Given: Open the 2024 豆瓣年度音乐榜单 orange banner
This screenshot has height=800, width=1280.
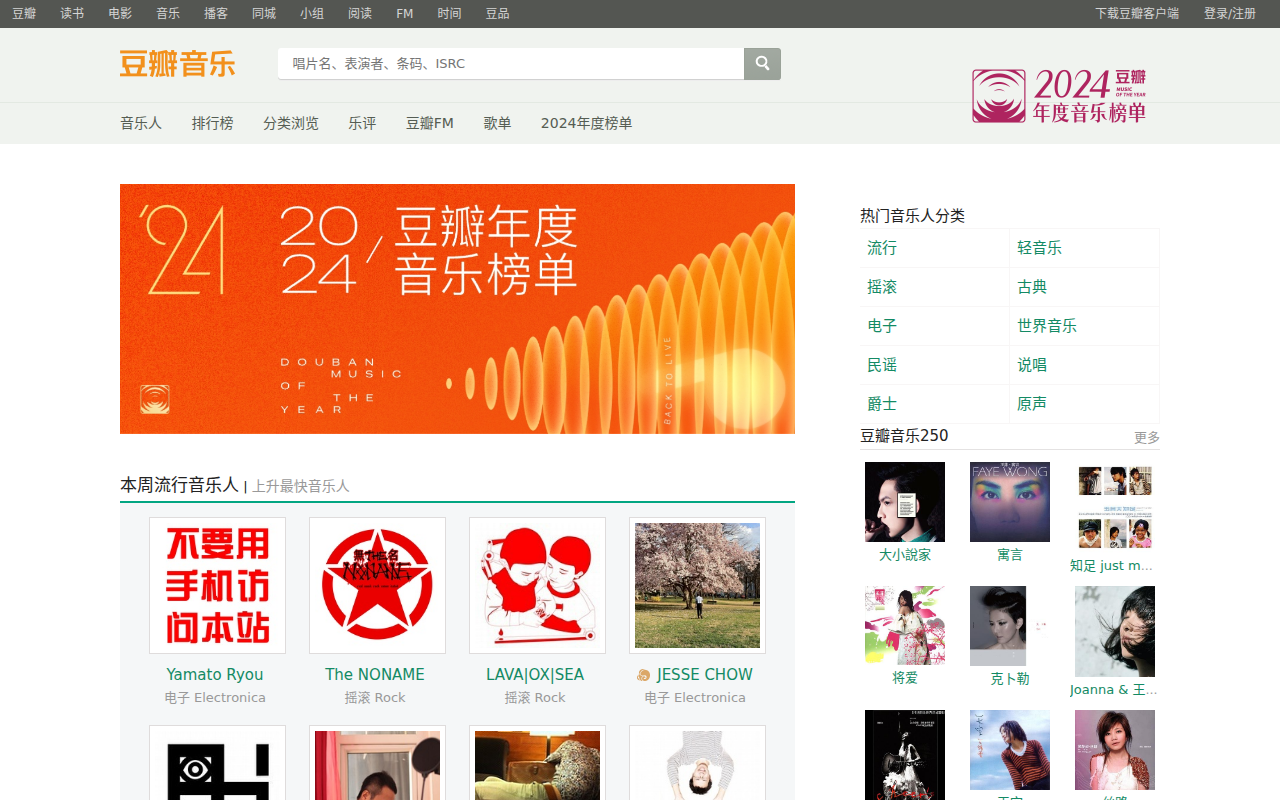Looking at the screenshot, I should point(457,309).
